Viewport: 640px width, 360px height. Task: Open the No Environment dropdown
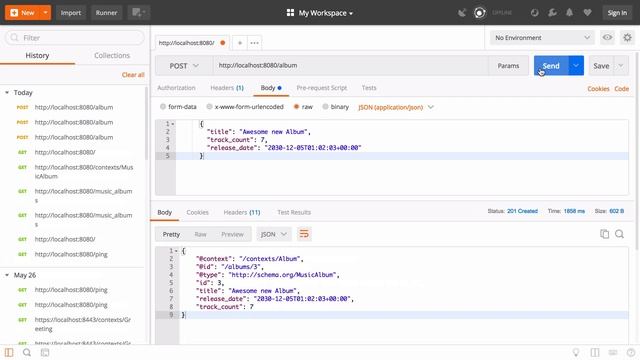point(542,38)
